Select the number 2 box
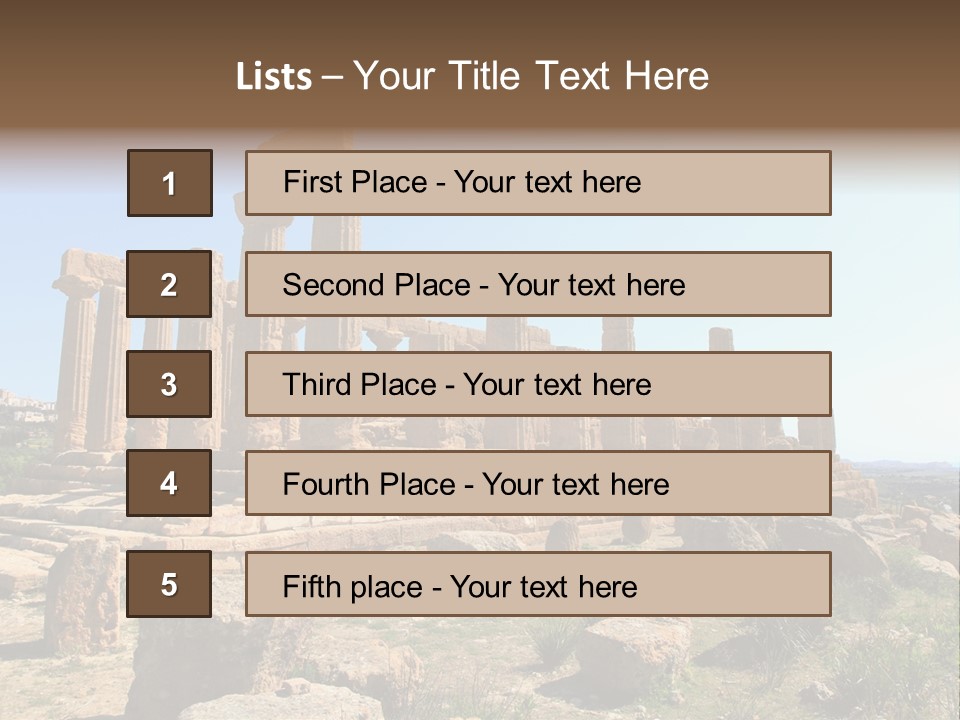This screenshot has width=960, height=720. coord(169,284)
